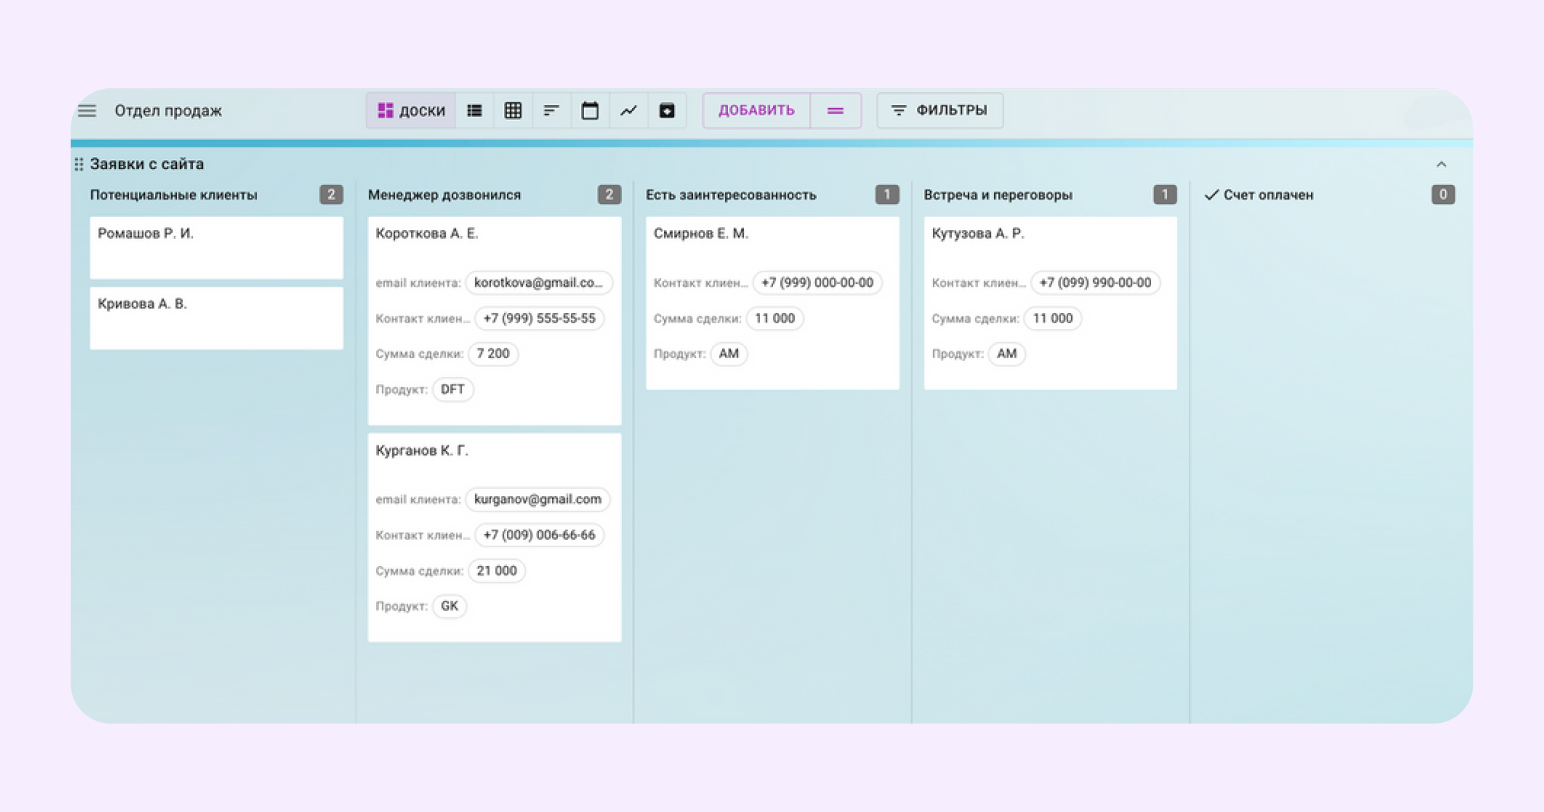Click the 7 200 deal sum chip
Screen dimensions: 1544x812
coord(493,354)
